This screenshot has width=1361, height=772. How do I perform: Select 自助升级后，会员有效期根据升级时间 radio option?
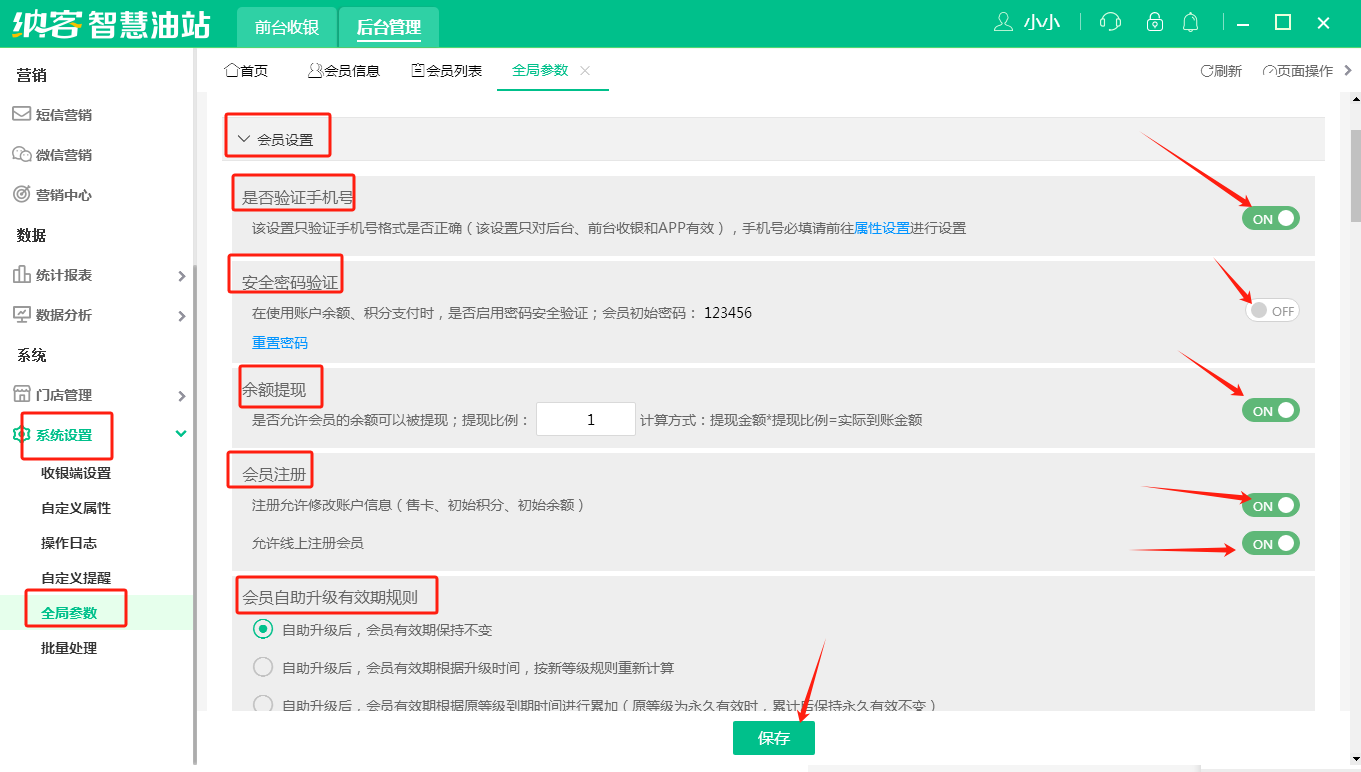tap(263, 667)
